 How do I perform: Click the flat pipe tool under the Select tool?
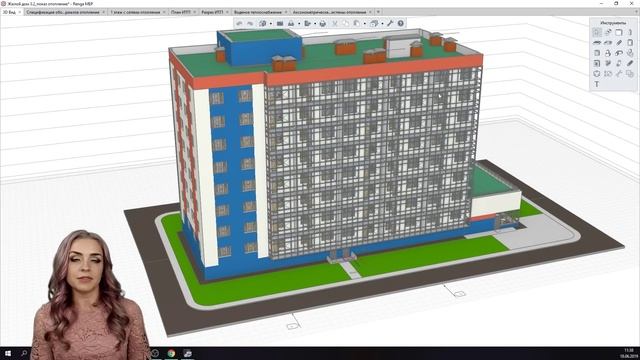coord(596,42)
